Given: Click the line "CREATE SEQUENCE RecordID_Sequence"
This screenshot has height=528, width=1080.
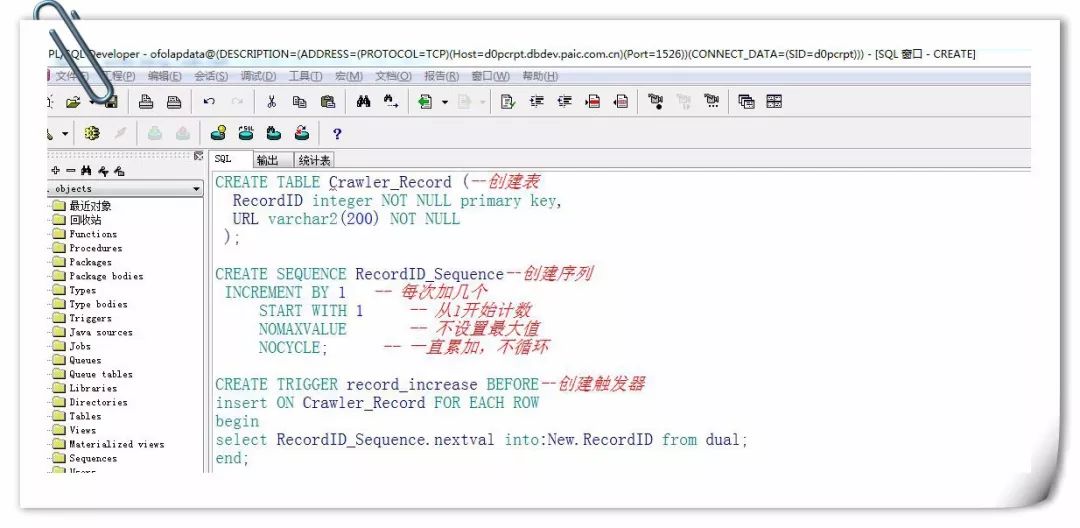Looking at the screenshot, I should pos(360,274).
